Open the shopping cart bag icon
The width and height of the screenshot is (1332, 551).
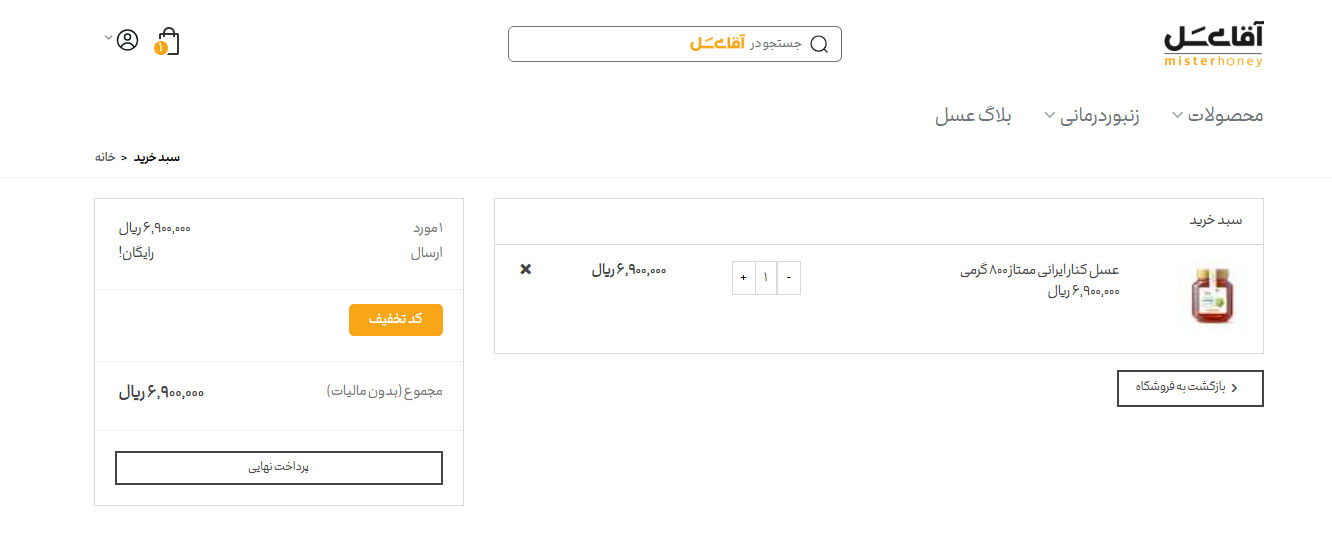(x=168, y=42)
